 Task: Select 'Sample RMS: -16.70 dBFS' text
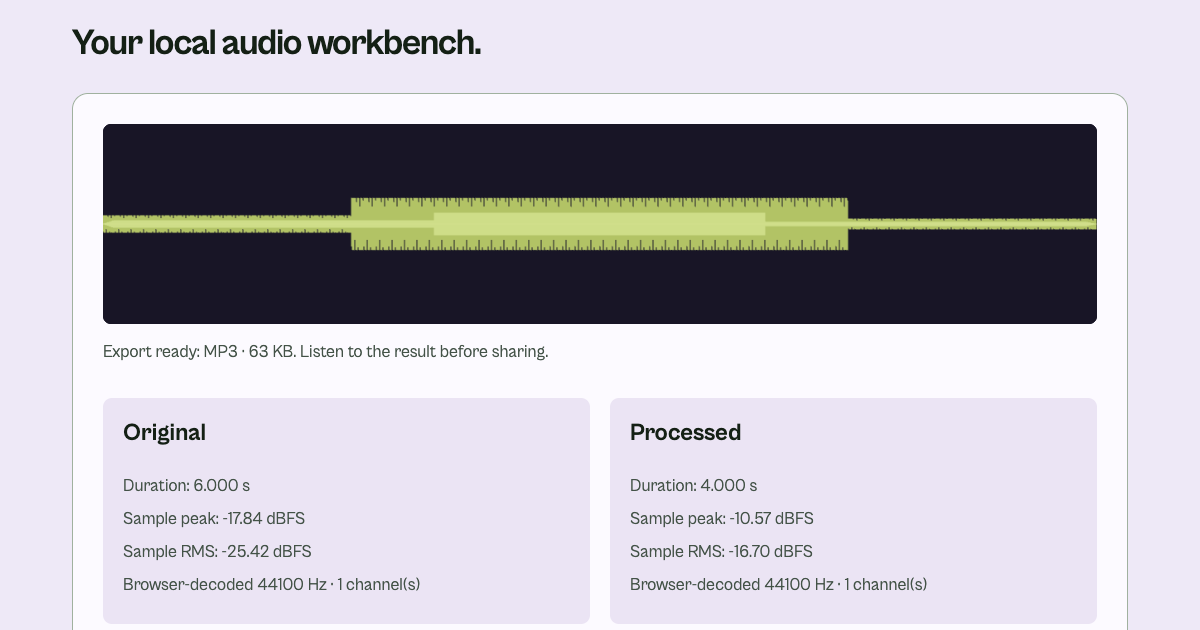[x=721, y=551]
